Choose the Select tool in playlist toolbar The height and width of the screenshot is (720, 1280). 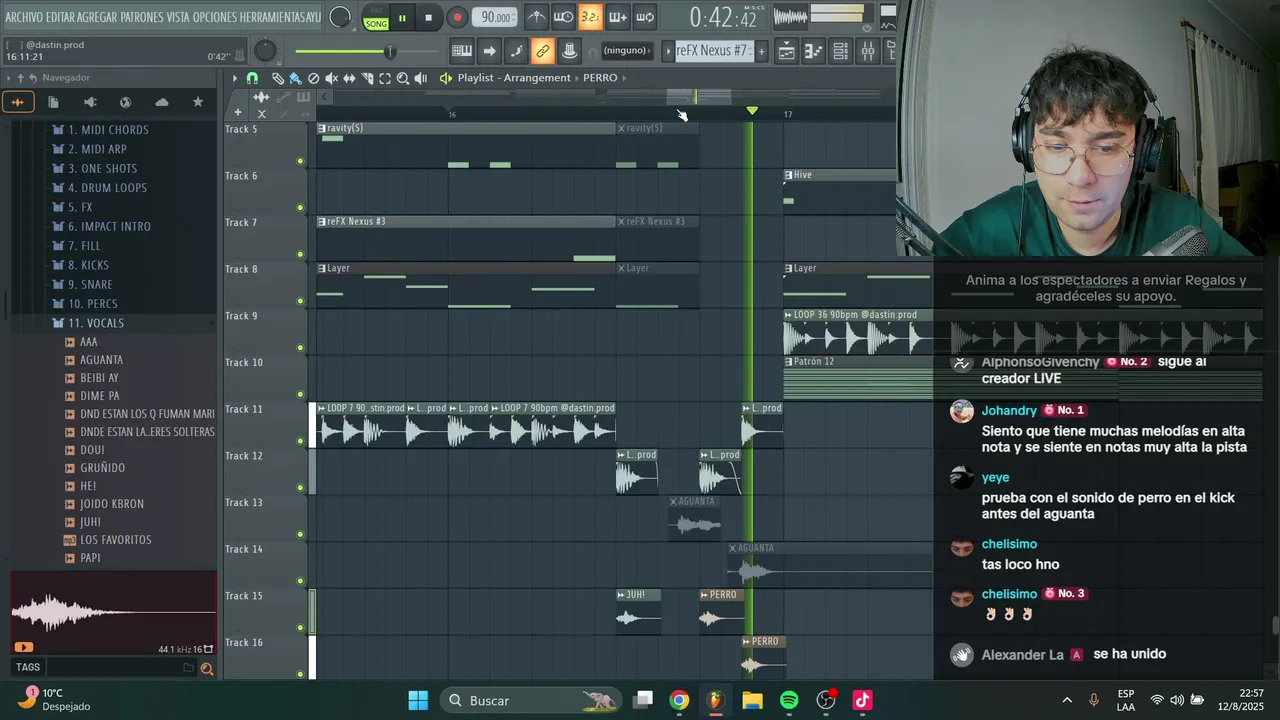385,78
